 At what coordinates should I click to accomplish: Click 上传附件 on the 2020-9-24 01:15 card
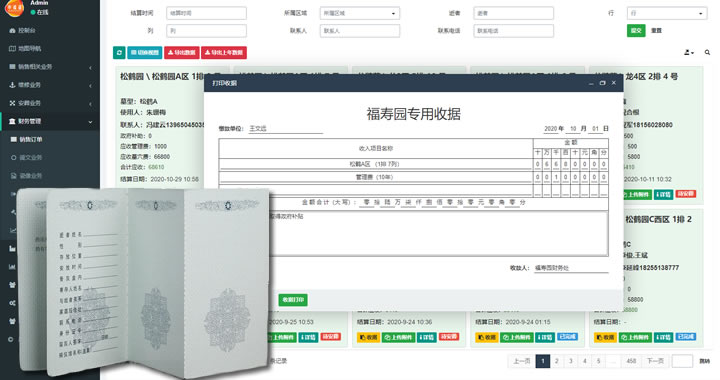click(517, 337)
